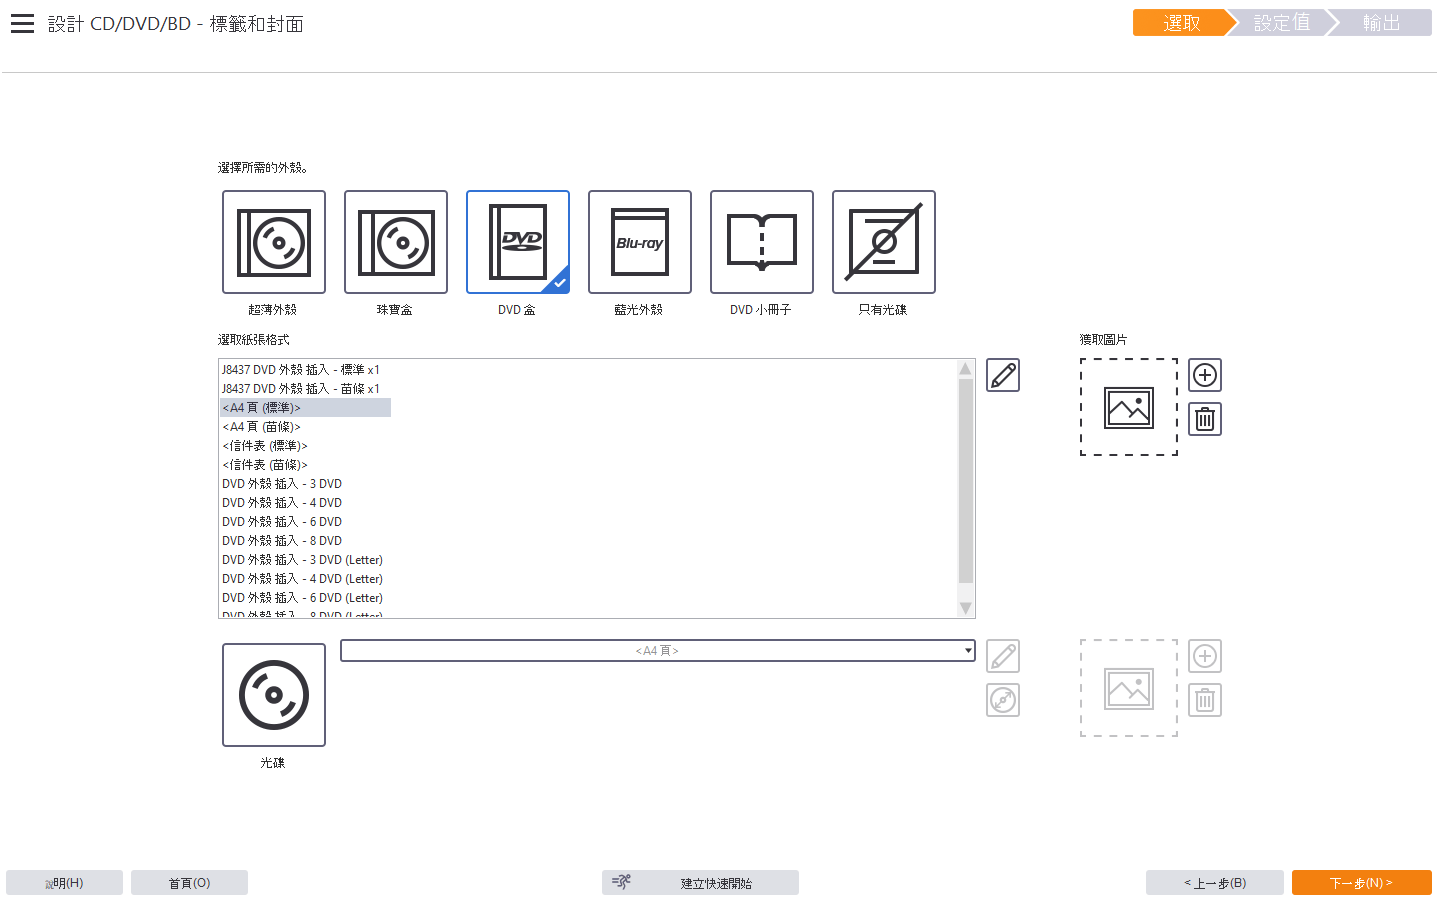The image size is (1437, 897).
Task: Click the cover image placeholder thumbnail
Action: coord(1128,407)
